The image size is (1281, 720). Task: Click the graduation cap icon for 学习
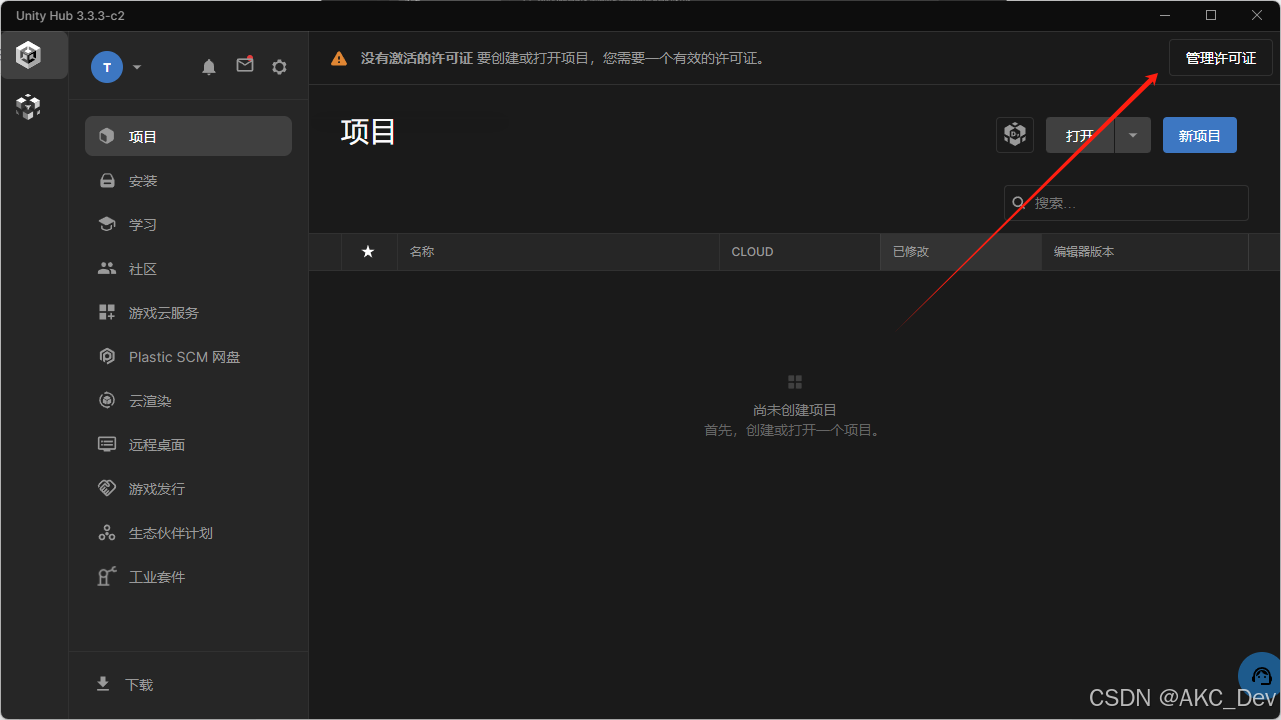pyautogui.click(x=107, y=224)
